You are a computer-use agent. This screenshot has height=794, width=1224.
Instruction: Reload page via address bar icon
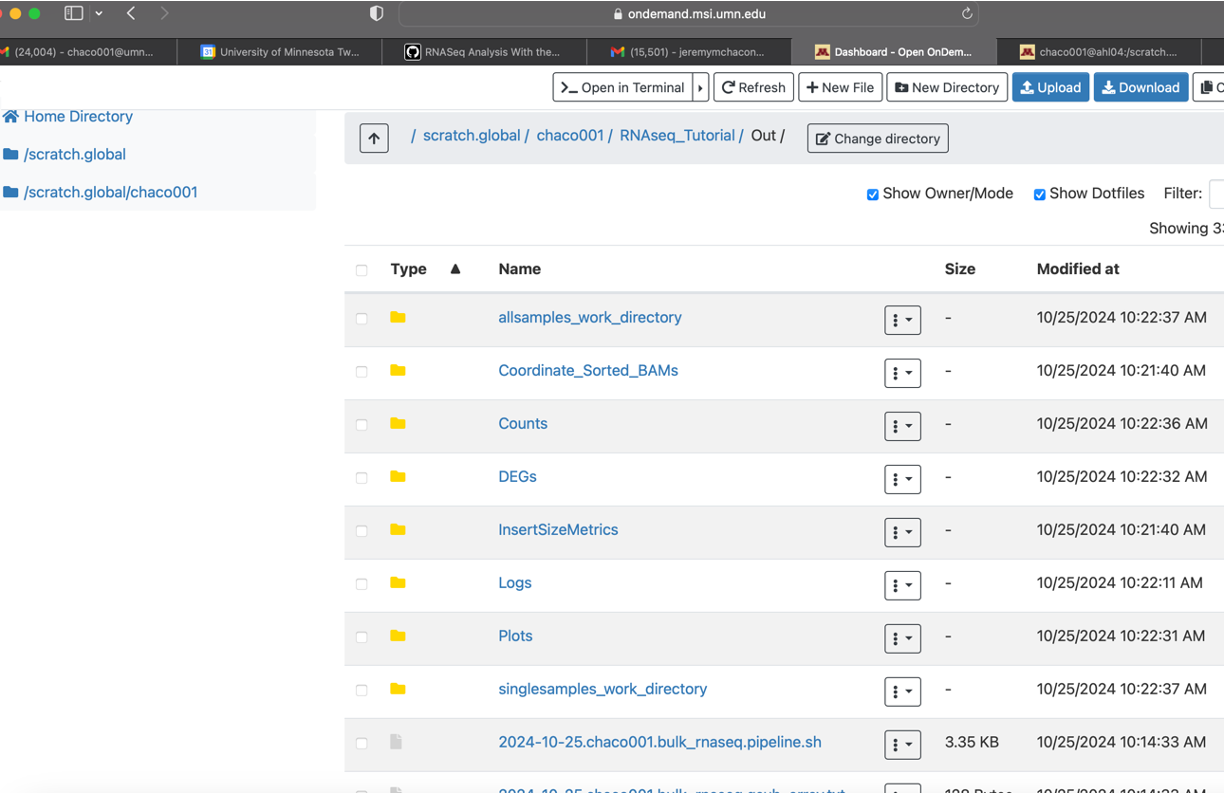(x=967, y=13)
